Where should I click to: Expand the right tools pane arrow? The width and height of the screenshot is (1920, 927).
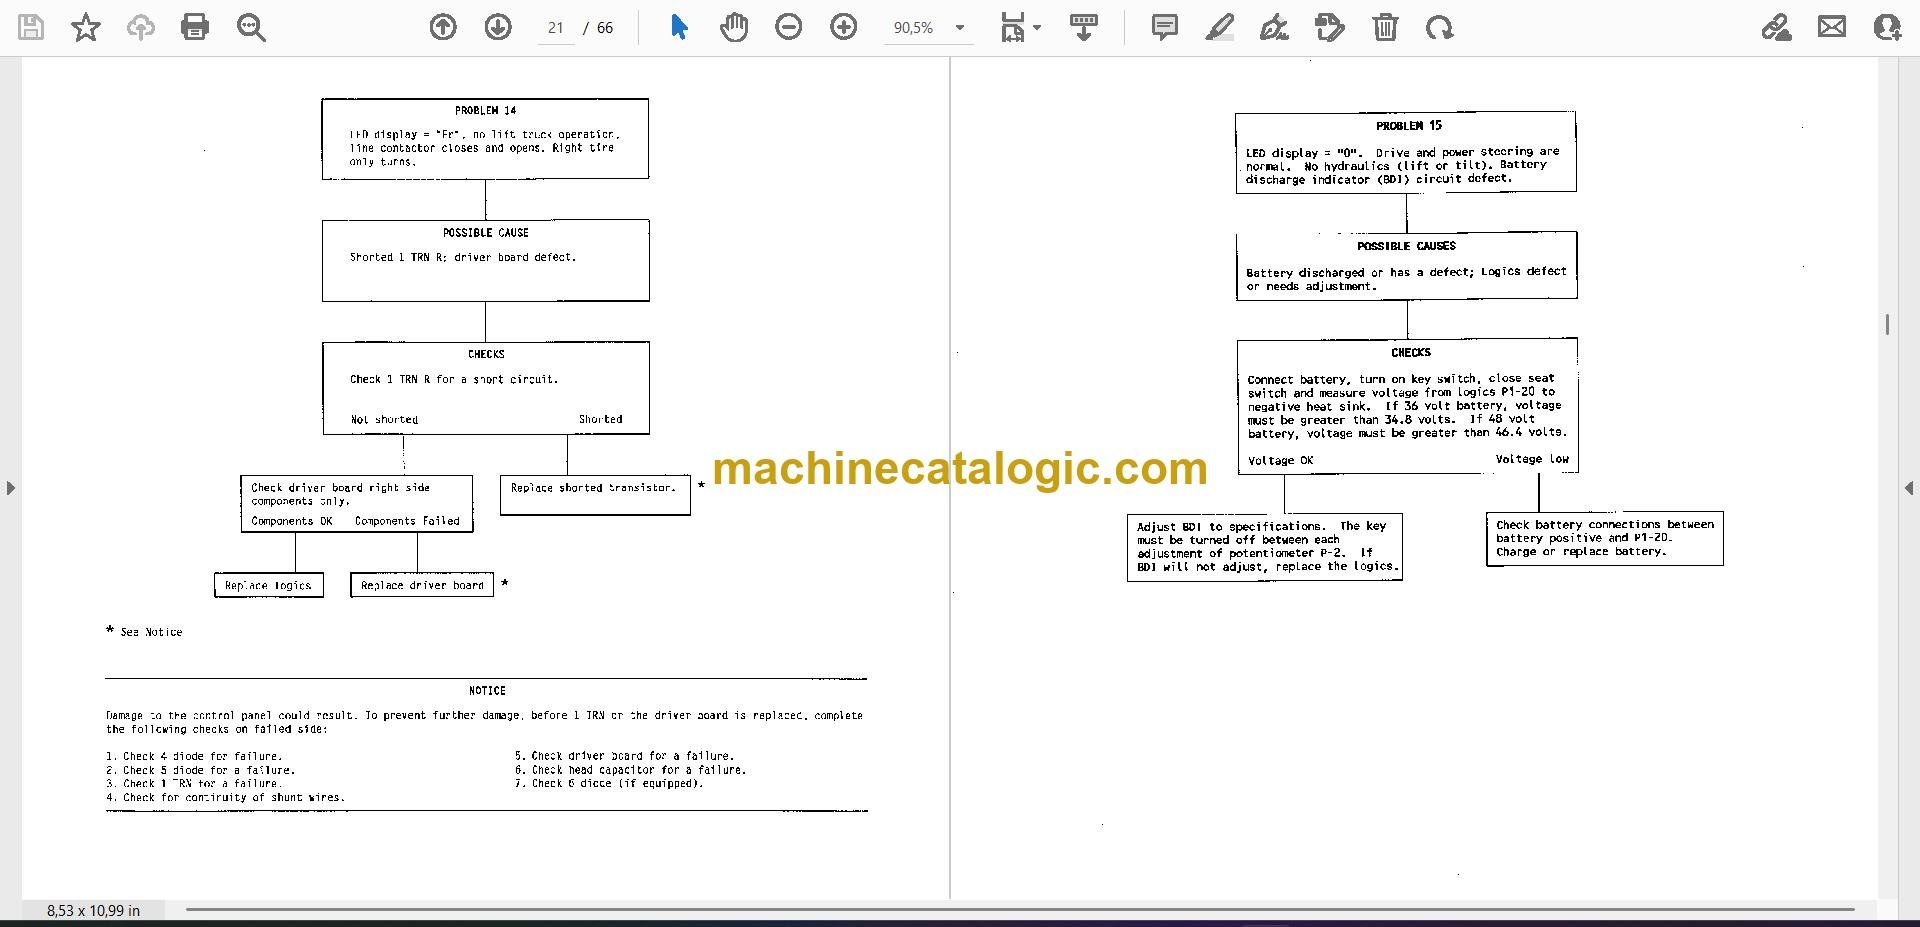pos(1909,488)
